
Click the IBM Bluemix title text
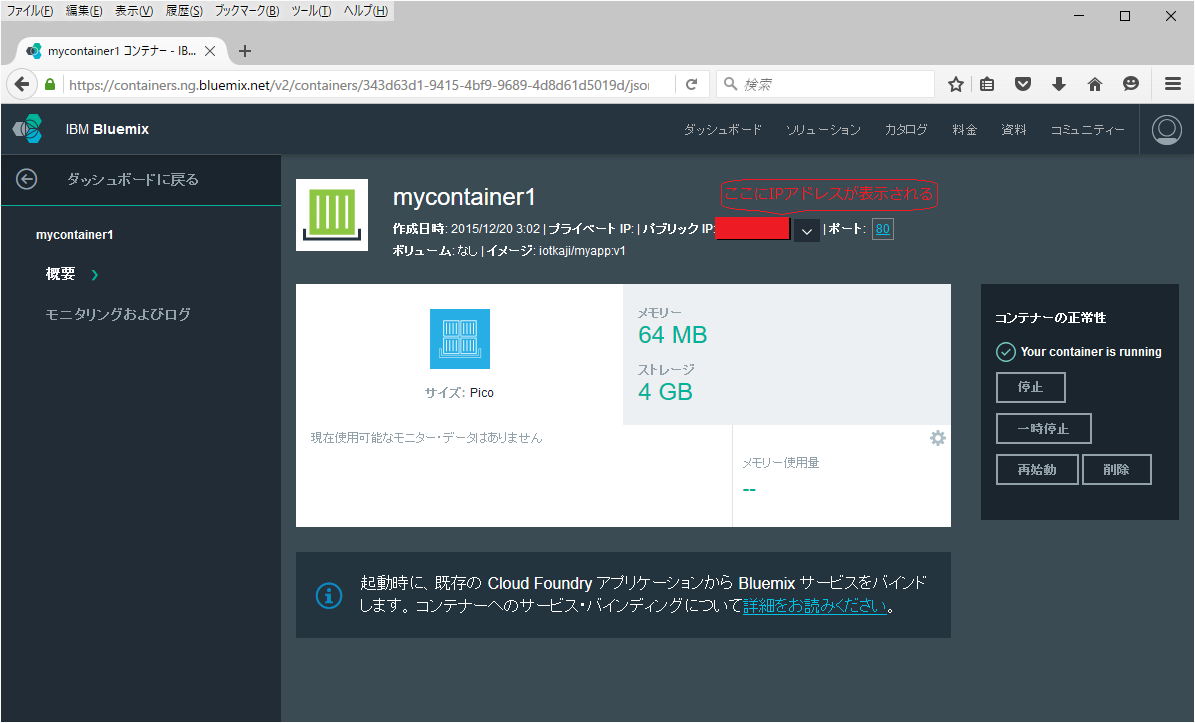click(x=107, y=130)
